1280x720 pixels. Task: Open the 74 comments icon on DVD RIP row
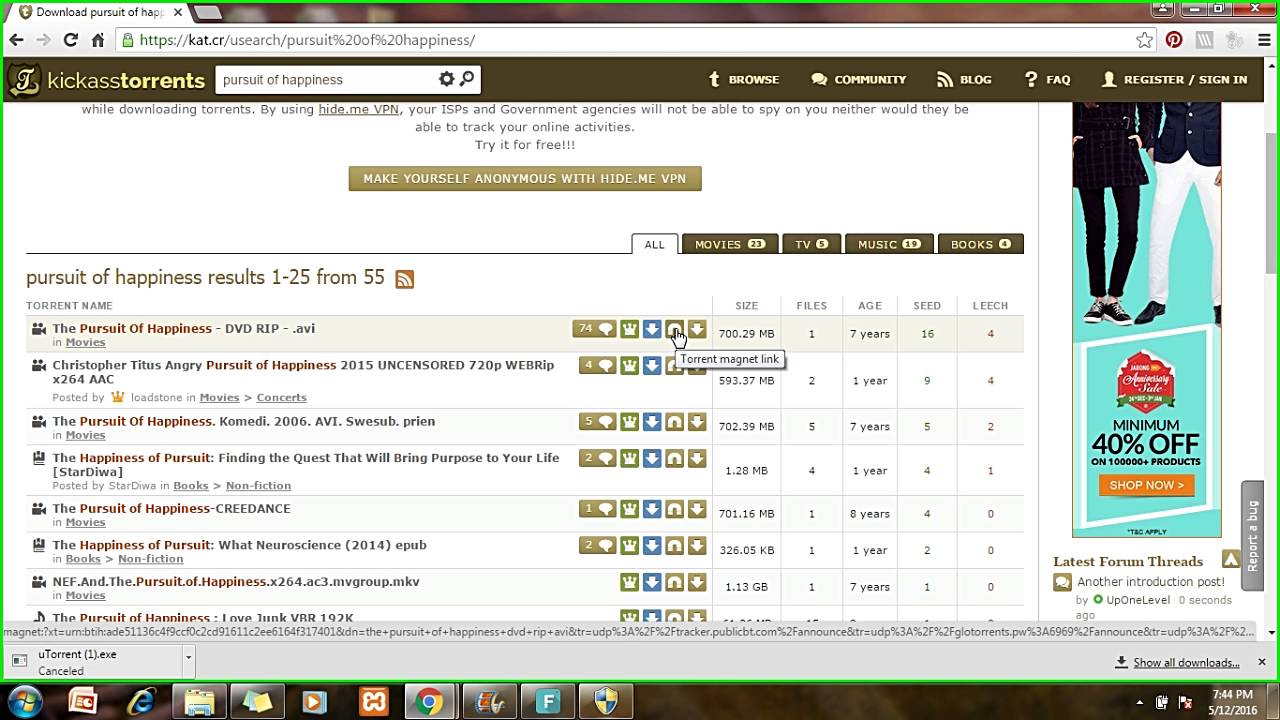[594, 329]
